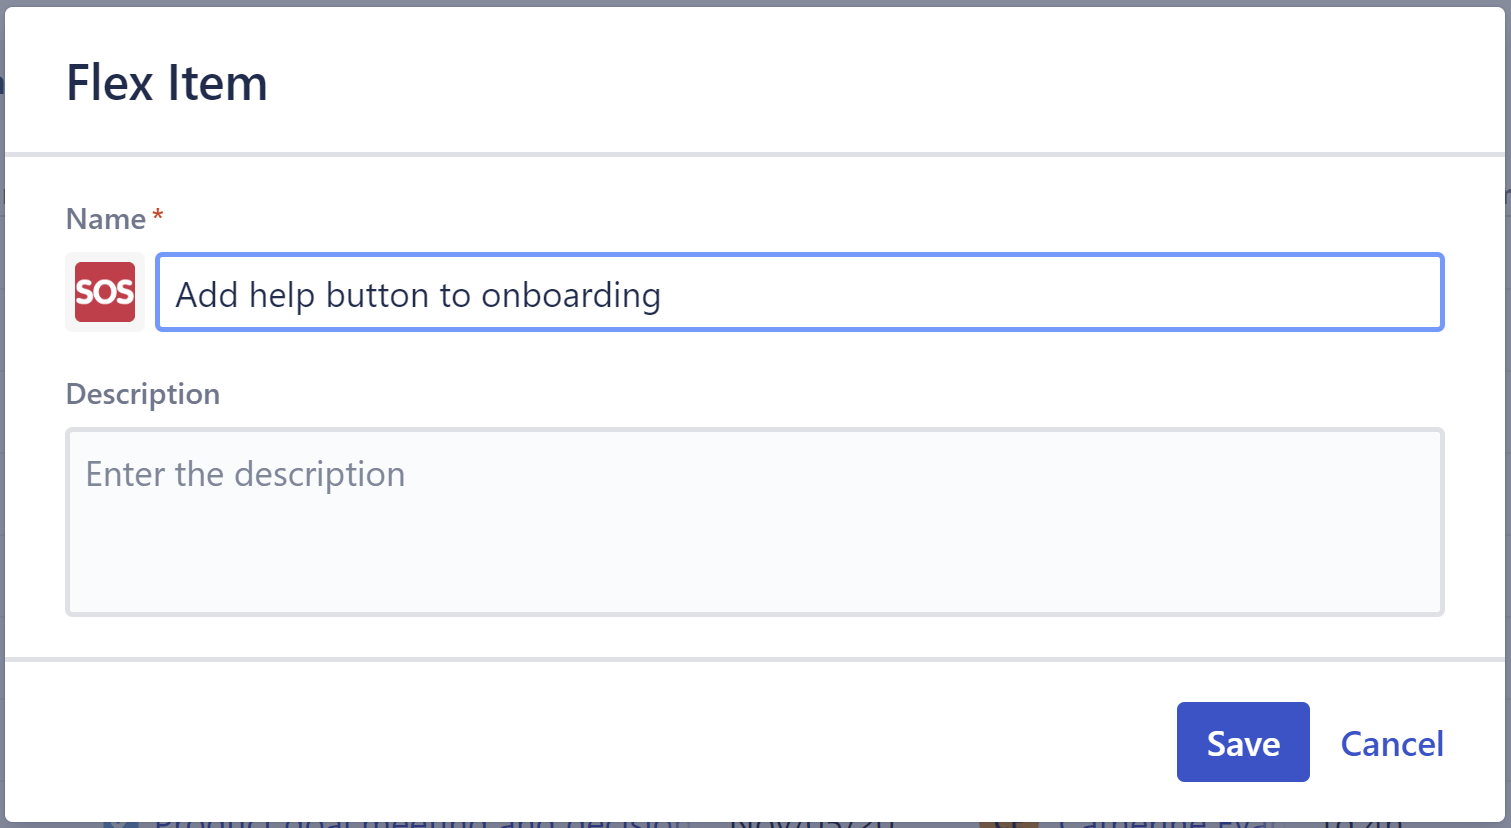
Task: Click the word 'to' in the Name field
Action: (455, 295)
